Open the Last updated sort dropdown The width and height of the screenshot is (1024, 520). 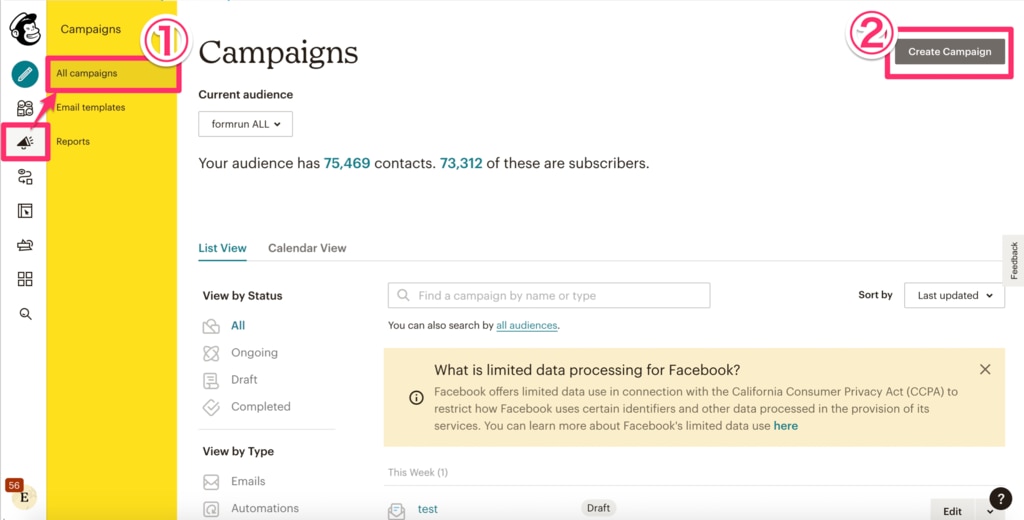[x=954, y=295]
